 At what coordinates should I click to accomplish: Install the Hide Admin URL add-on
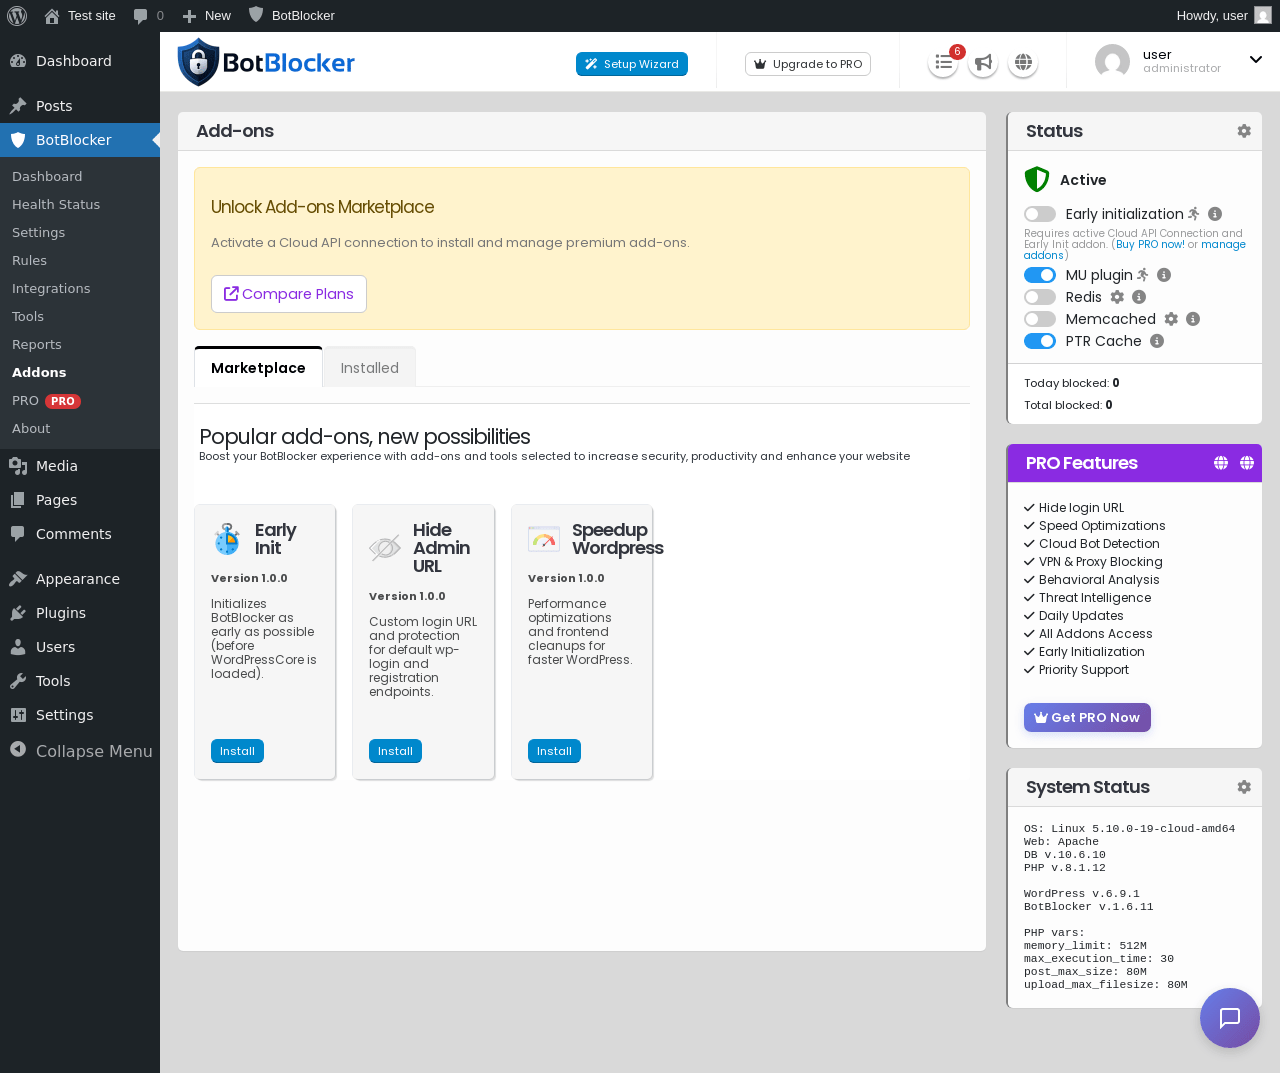[x=395, y=751]
